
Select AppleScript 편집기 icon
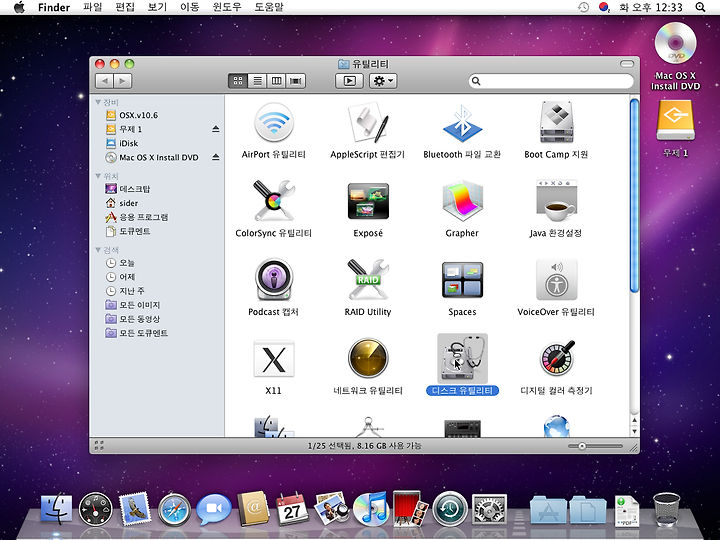coord(367,123)
